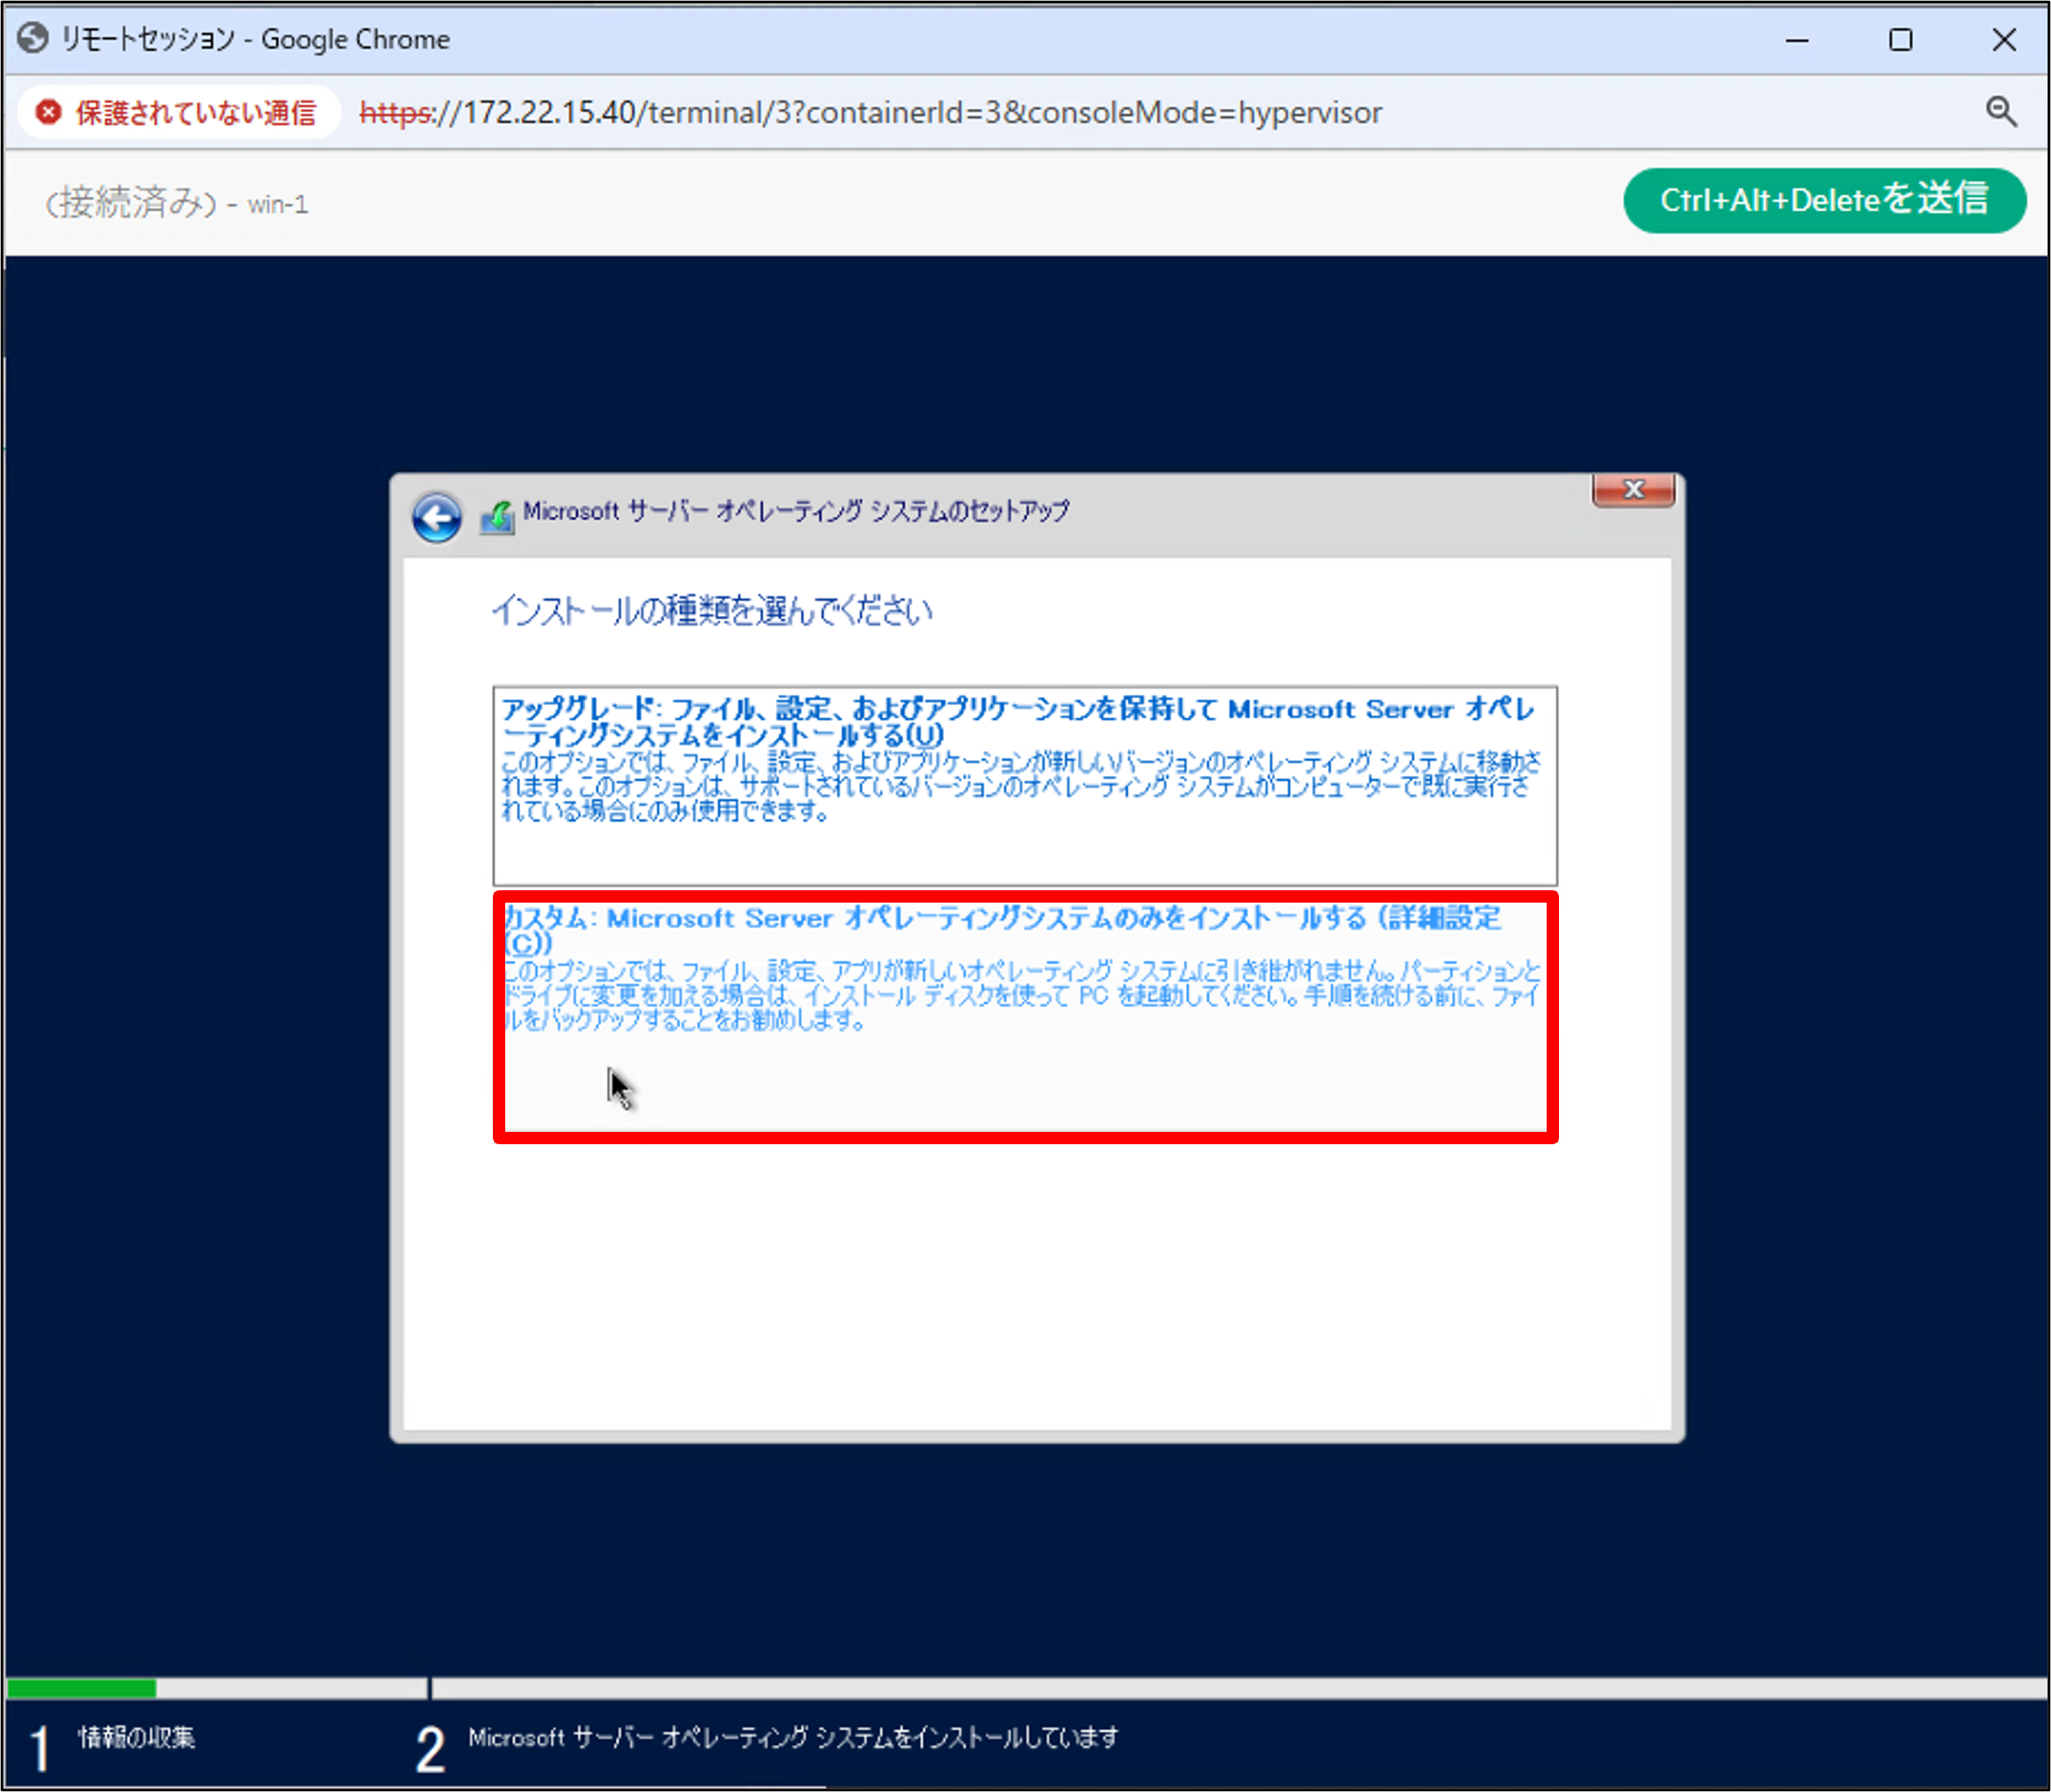
Task: Click the (接続済み) - win-1 connection label
Action: click(177, 204)
